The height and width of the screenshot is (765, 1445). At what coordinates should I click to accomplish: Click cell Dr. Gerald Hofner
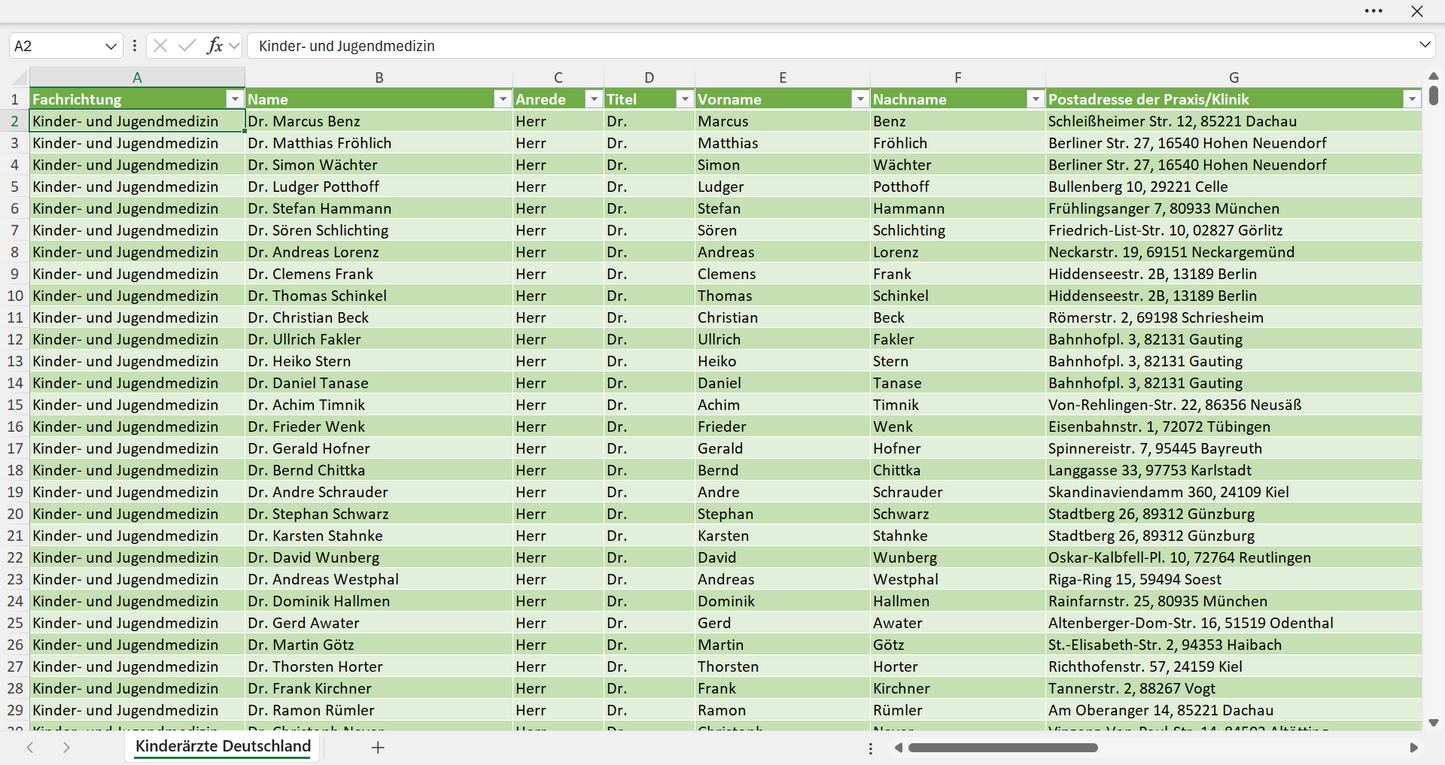click(x=379, y=449)
